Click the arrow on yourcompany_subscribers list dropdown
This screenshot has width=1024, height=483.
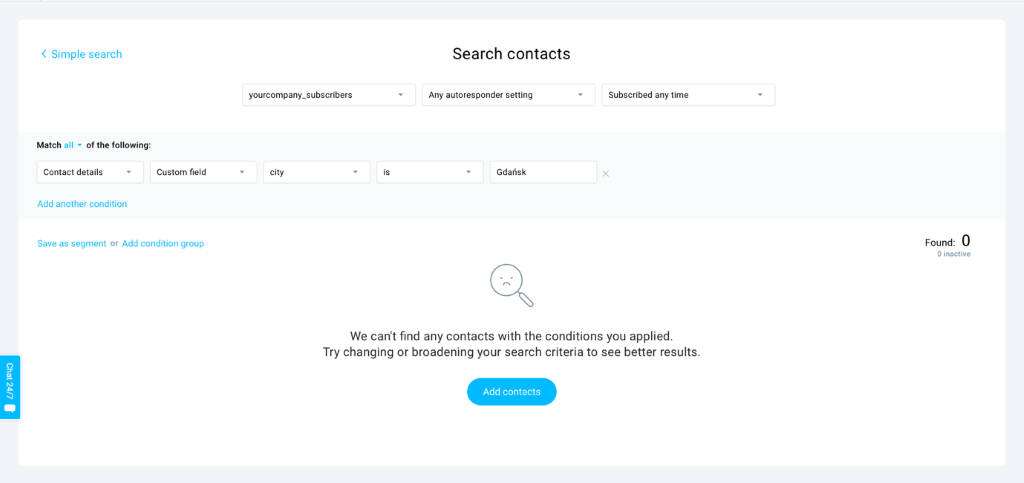(x=400, y=95)
